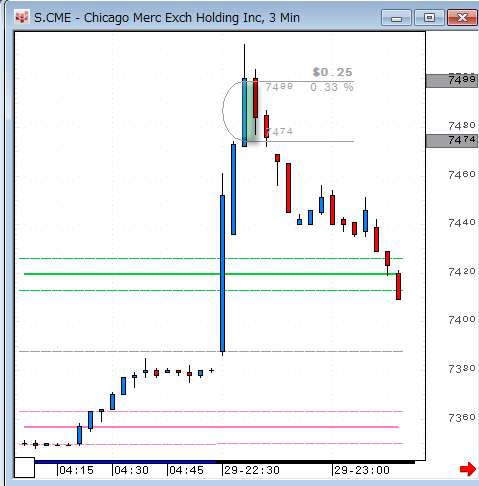Select the 7474 price marker on price axis
This screenshot has height=486, width=479.
(x=452, y=140)
